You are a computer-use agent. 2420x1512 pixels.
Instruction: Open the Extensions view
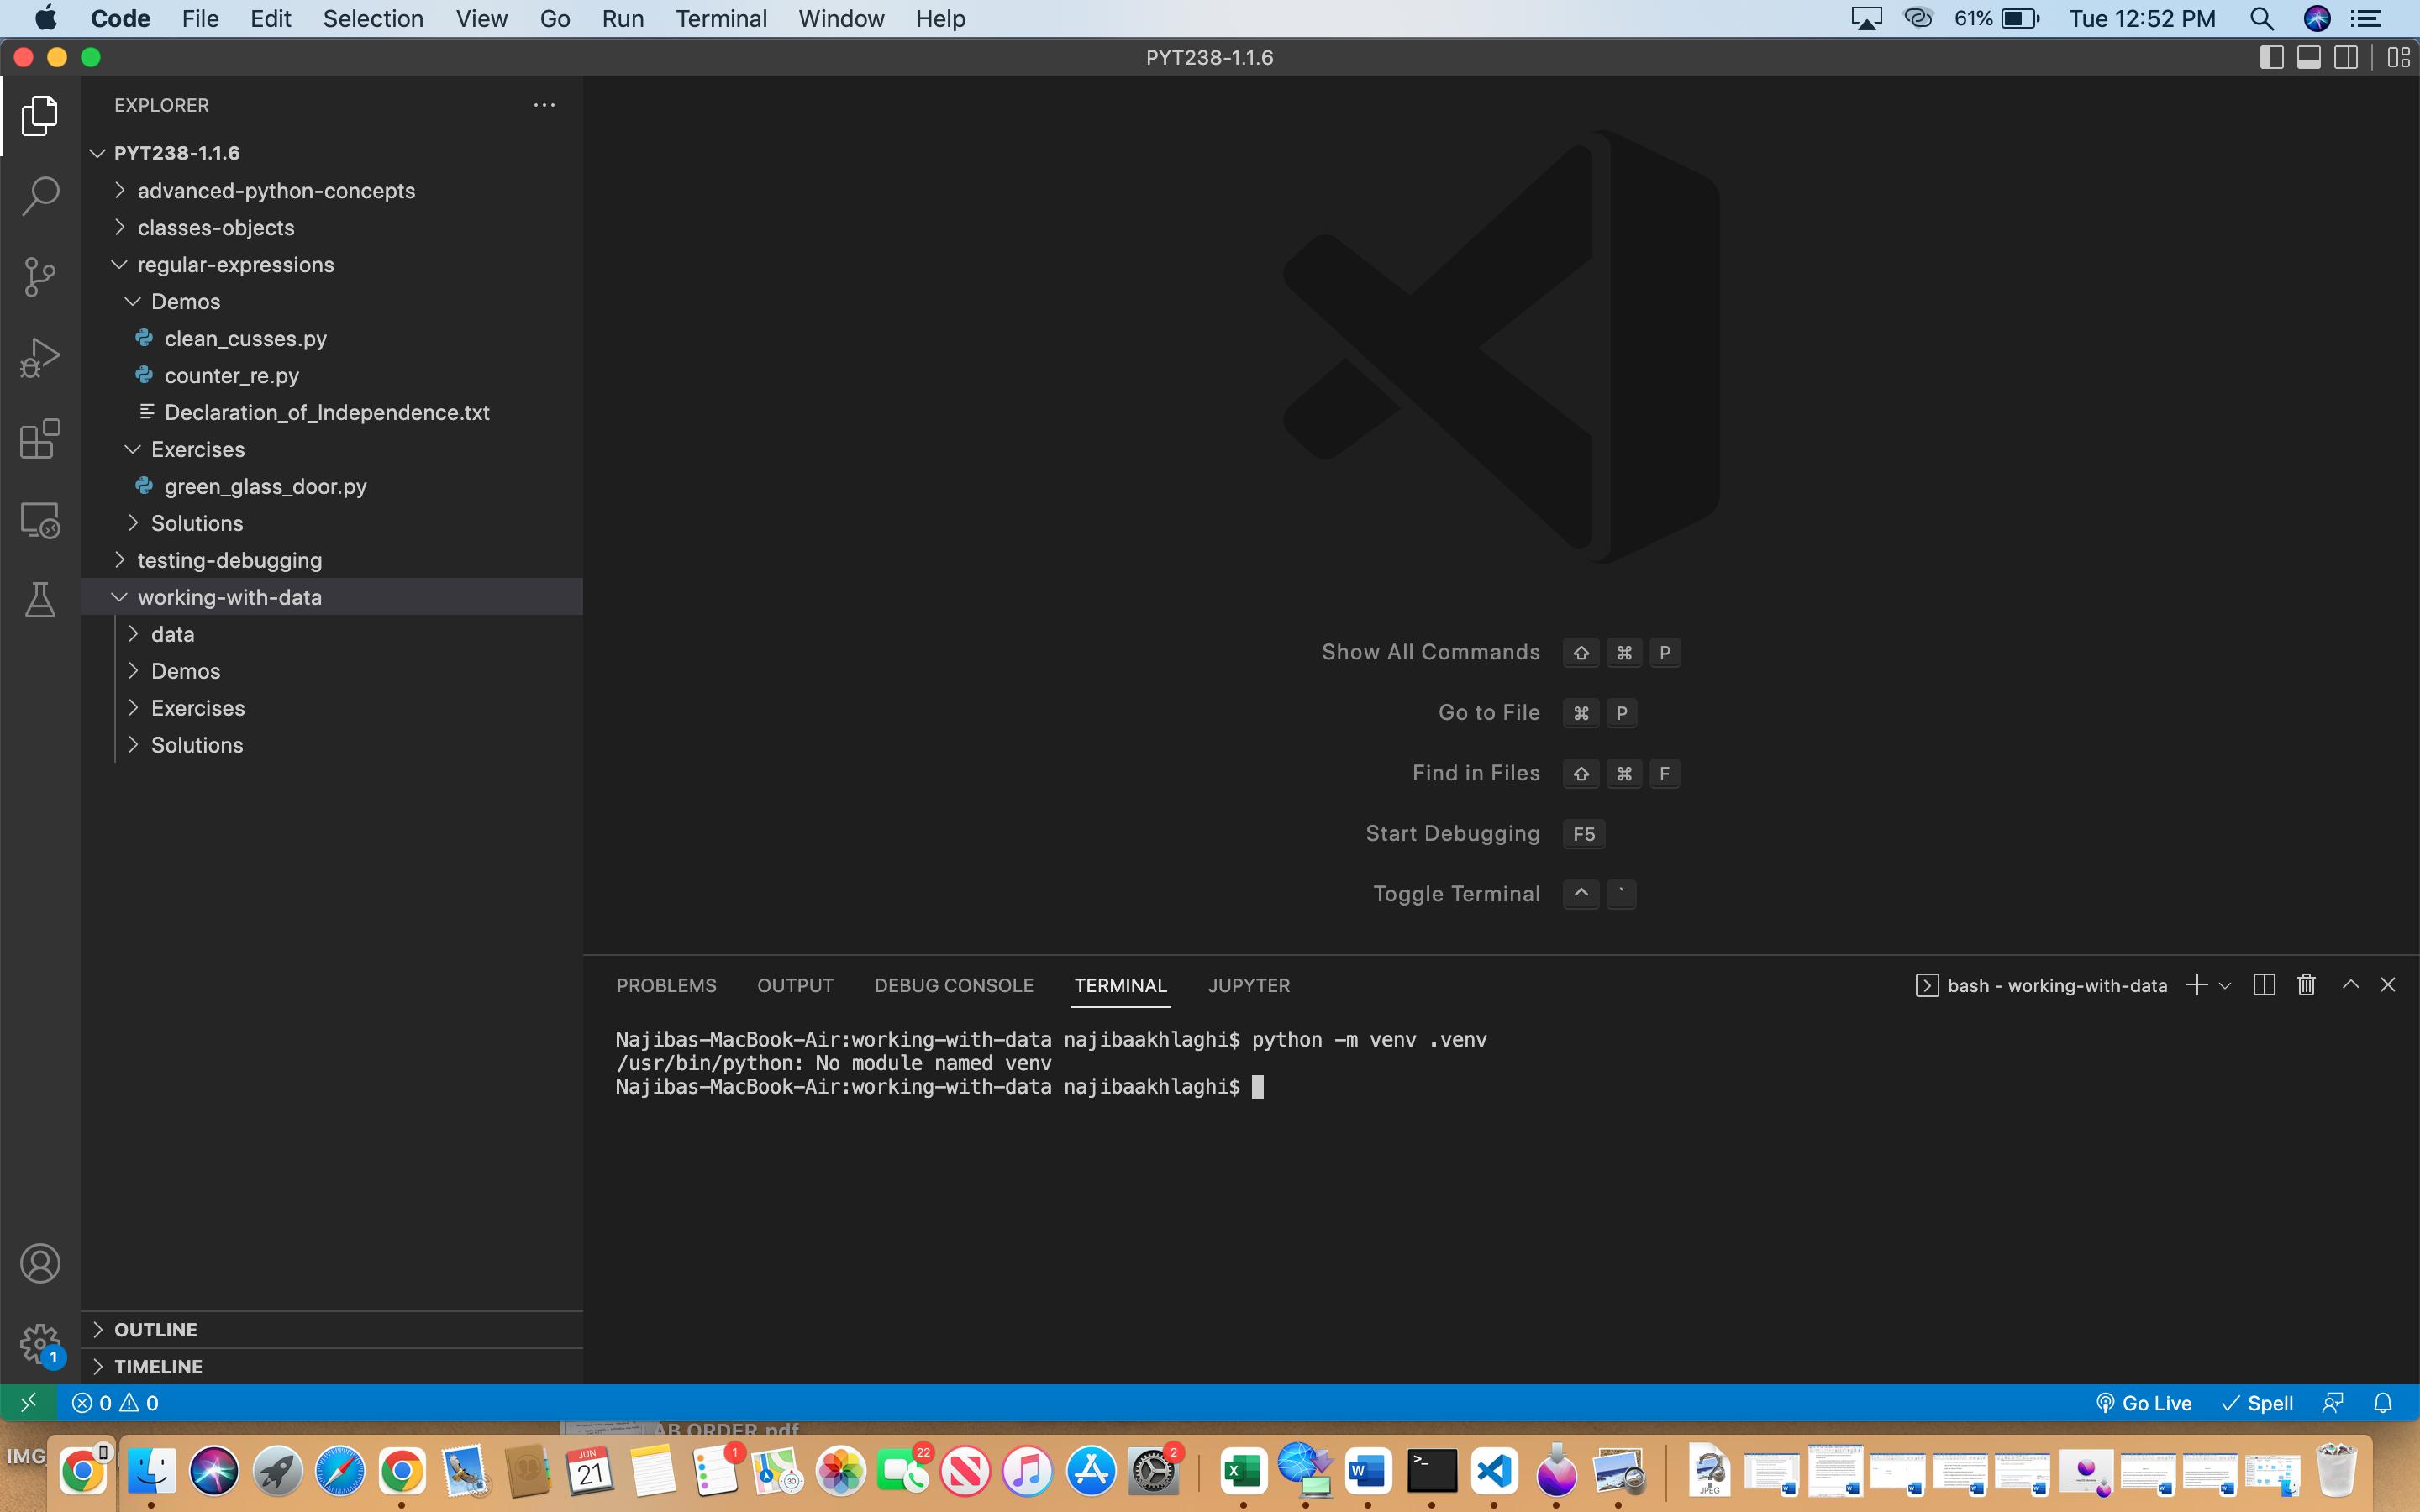[x=40, y=439]
